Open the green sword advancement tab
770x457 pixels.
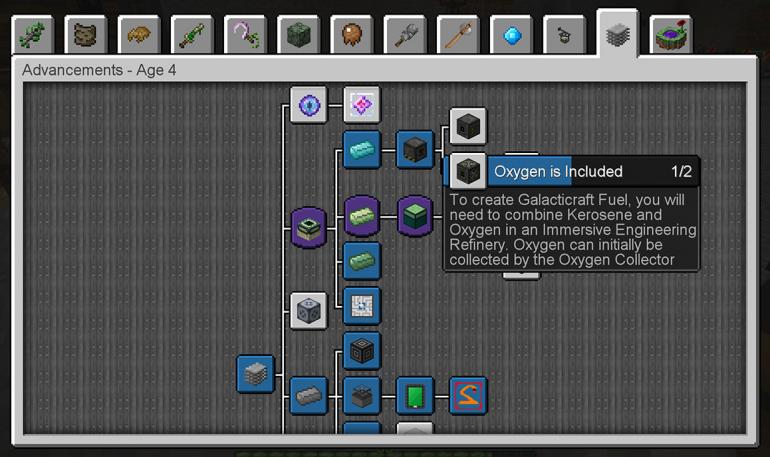[x=192, y=35]
